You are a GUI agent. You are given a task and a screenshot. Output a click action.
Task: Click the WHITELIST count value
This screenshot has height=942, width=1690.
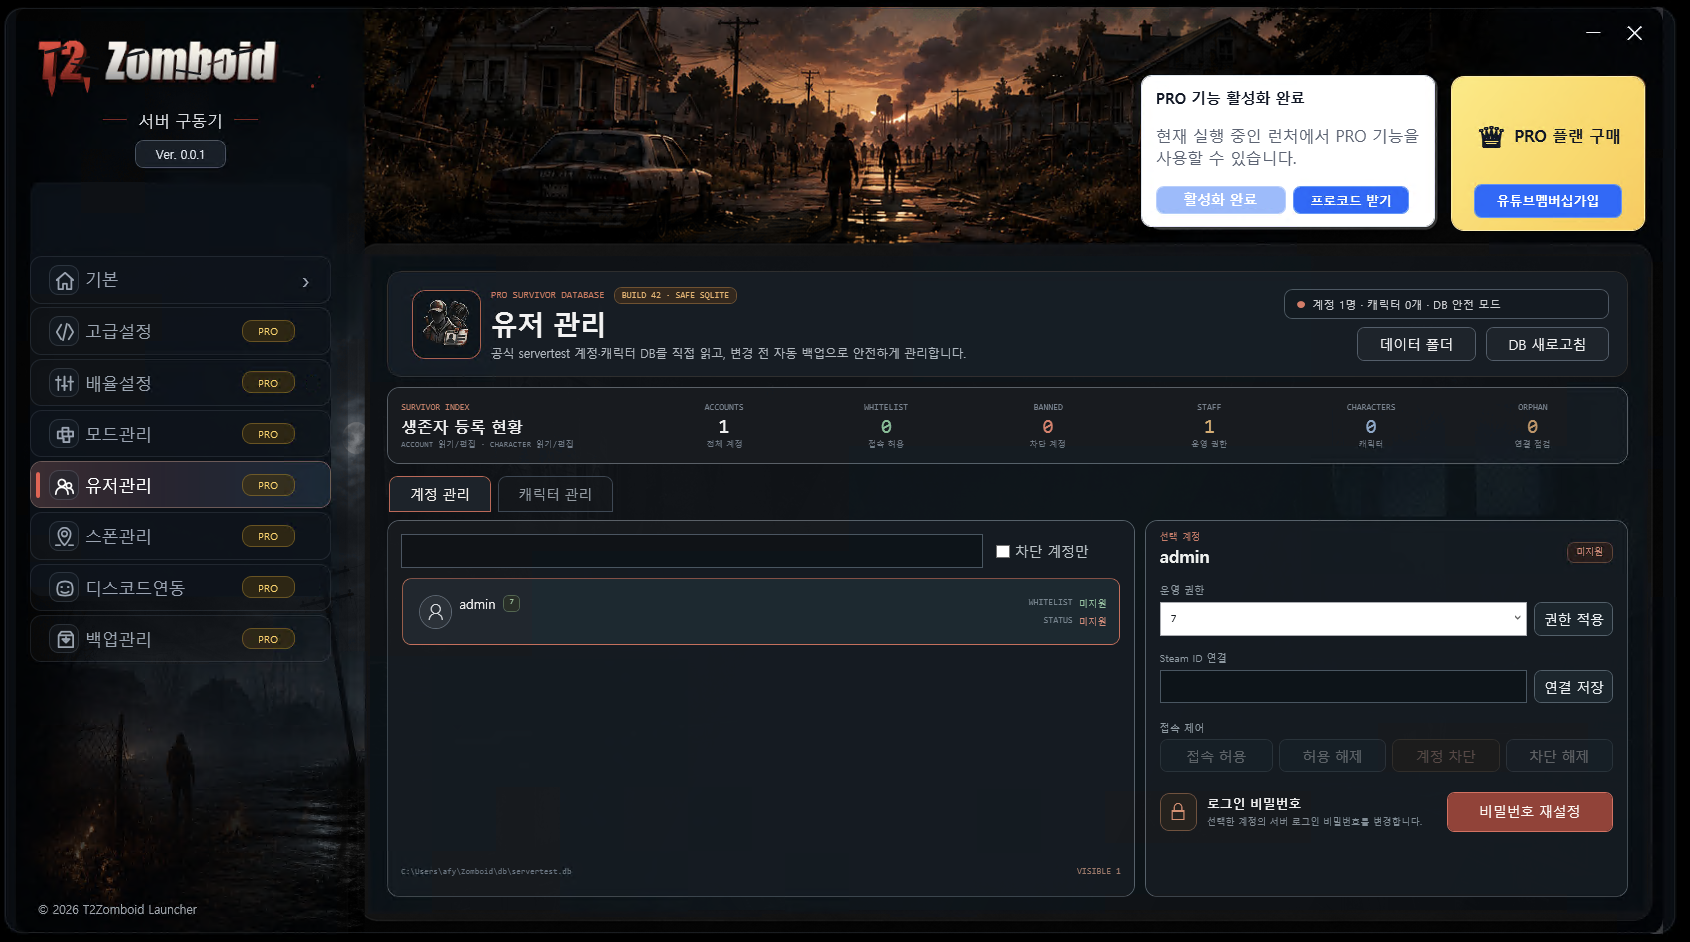pyautogui.click(x=886, y=427)
